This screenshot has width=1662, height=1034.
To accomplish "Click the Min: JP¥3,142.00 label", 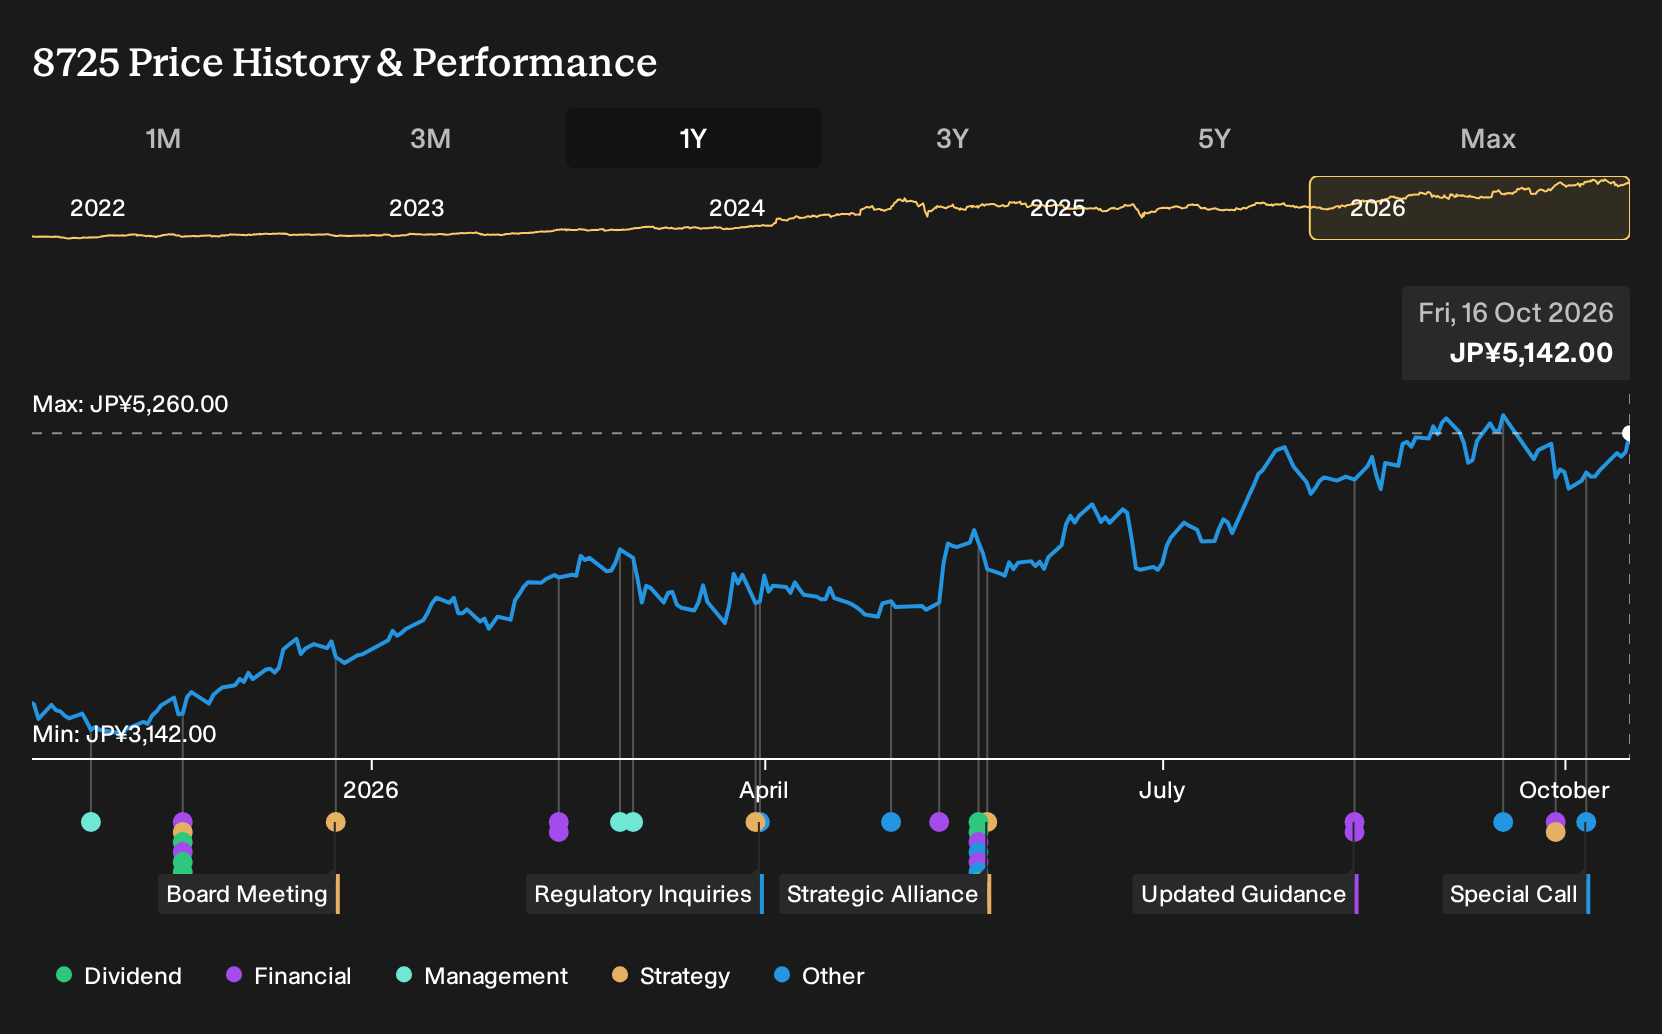I will [x=124, y=734].
